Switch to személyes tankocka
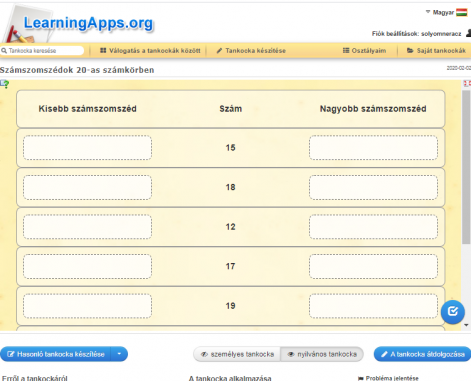This screenshot has height=381, width=471. click(237, 354)
